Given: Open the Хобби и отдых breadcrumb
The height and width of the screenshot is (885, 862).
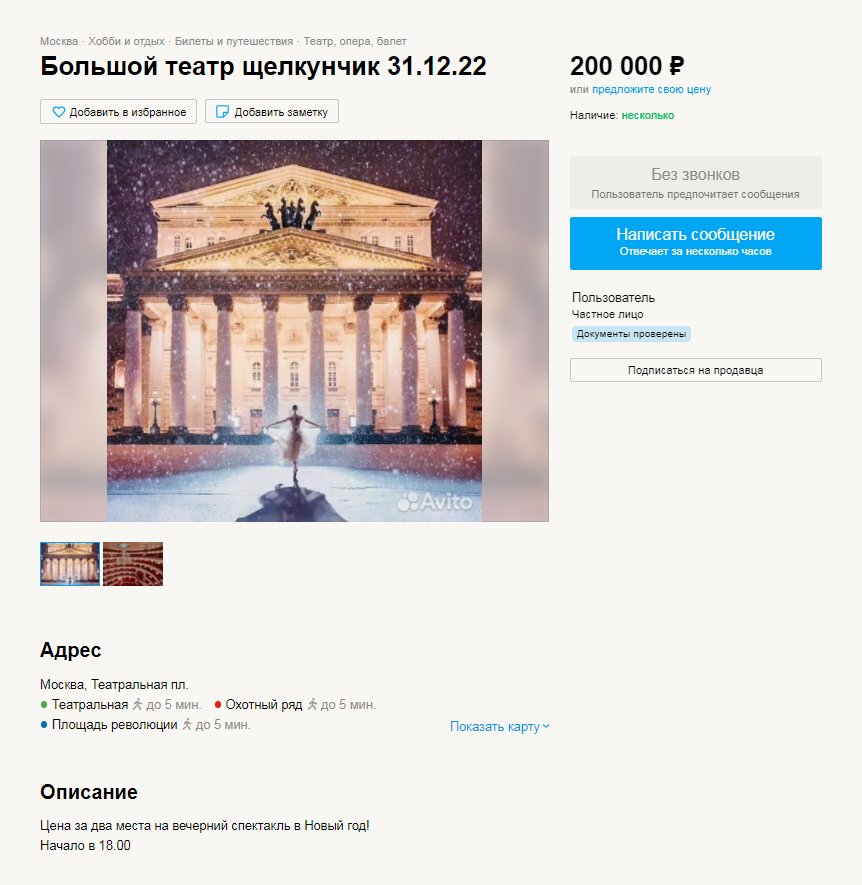Looking at the screenshot, I should tap(126, 41).
